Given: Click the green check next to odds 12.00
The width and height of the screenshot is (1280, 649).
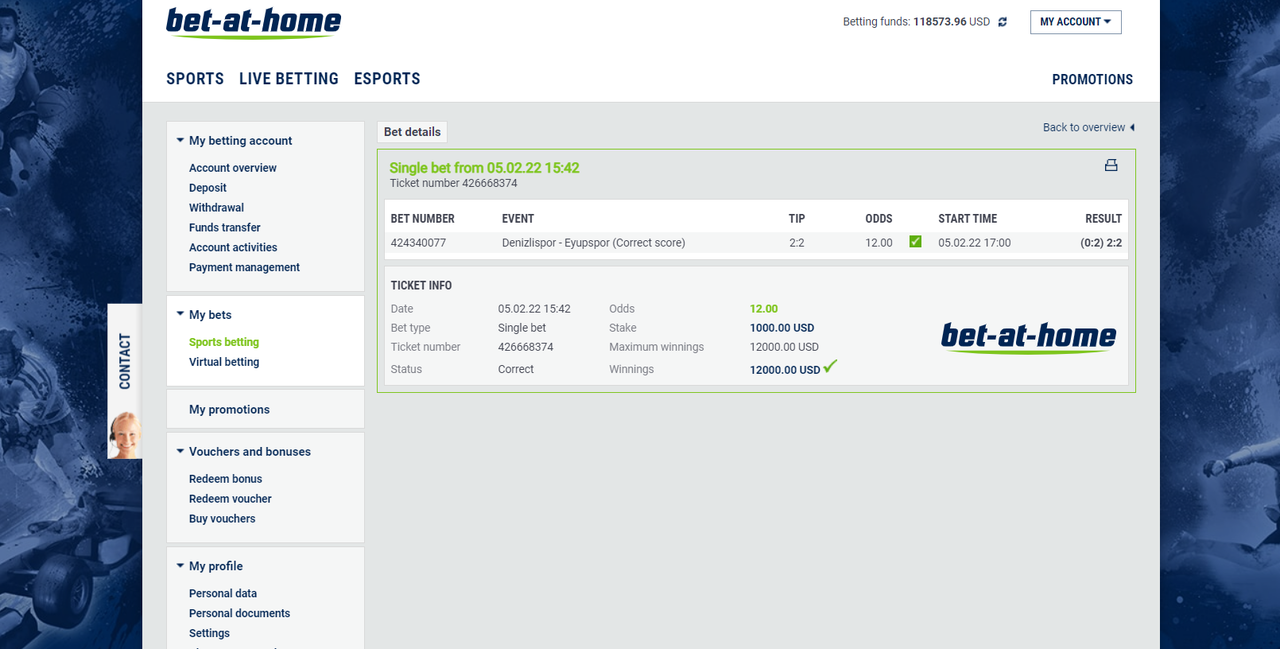Looking at the screenshot, I should coord(915,242).
